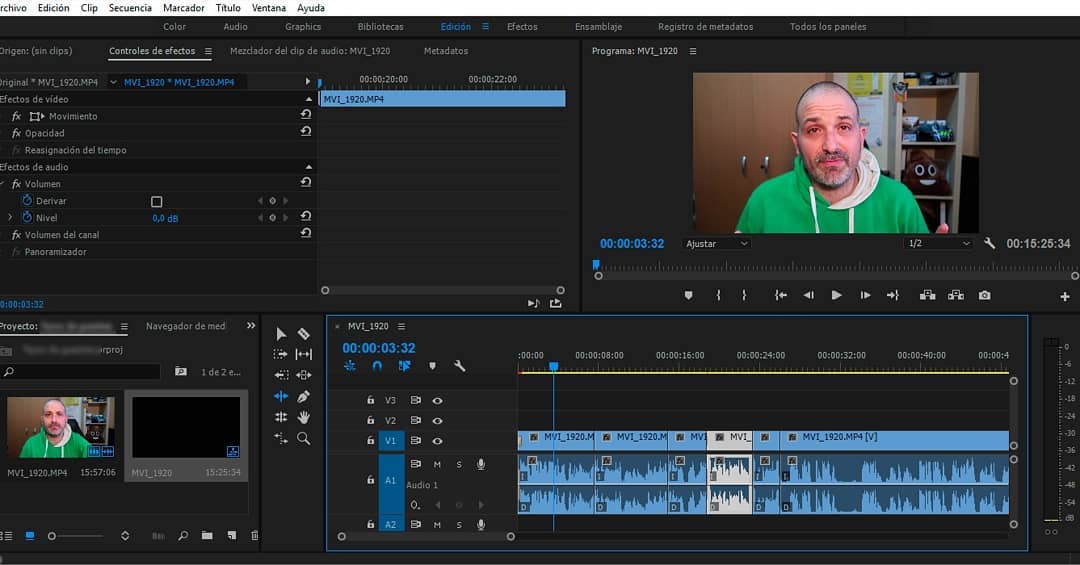
Task: Select the Zoom tool magnifier
Action: 303,438
